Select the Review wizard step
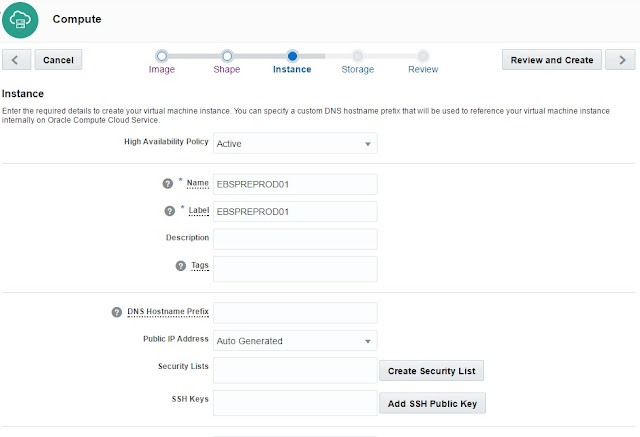Viewport: 640px width, 437px height. 423,57
